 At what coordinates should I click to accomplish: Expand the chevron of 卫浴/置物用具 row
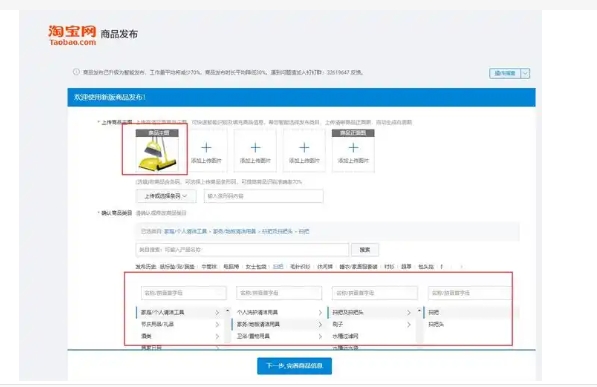[x=320, y=336]
